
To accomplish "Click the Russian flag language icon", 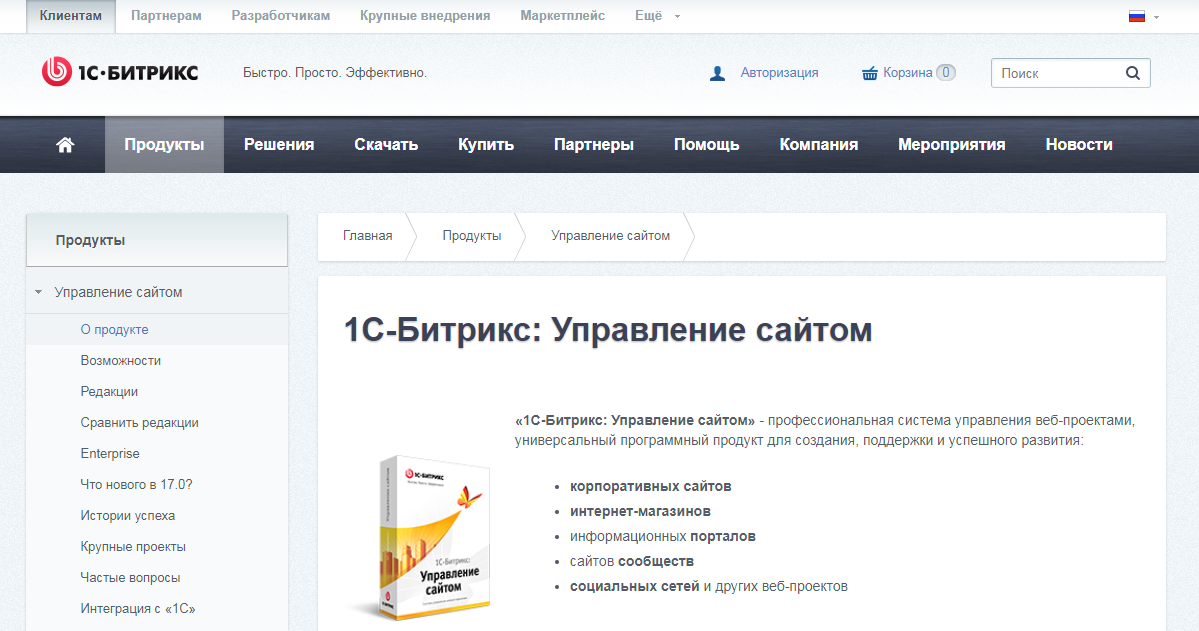I will (x=1135, y=16).
